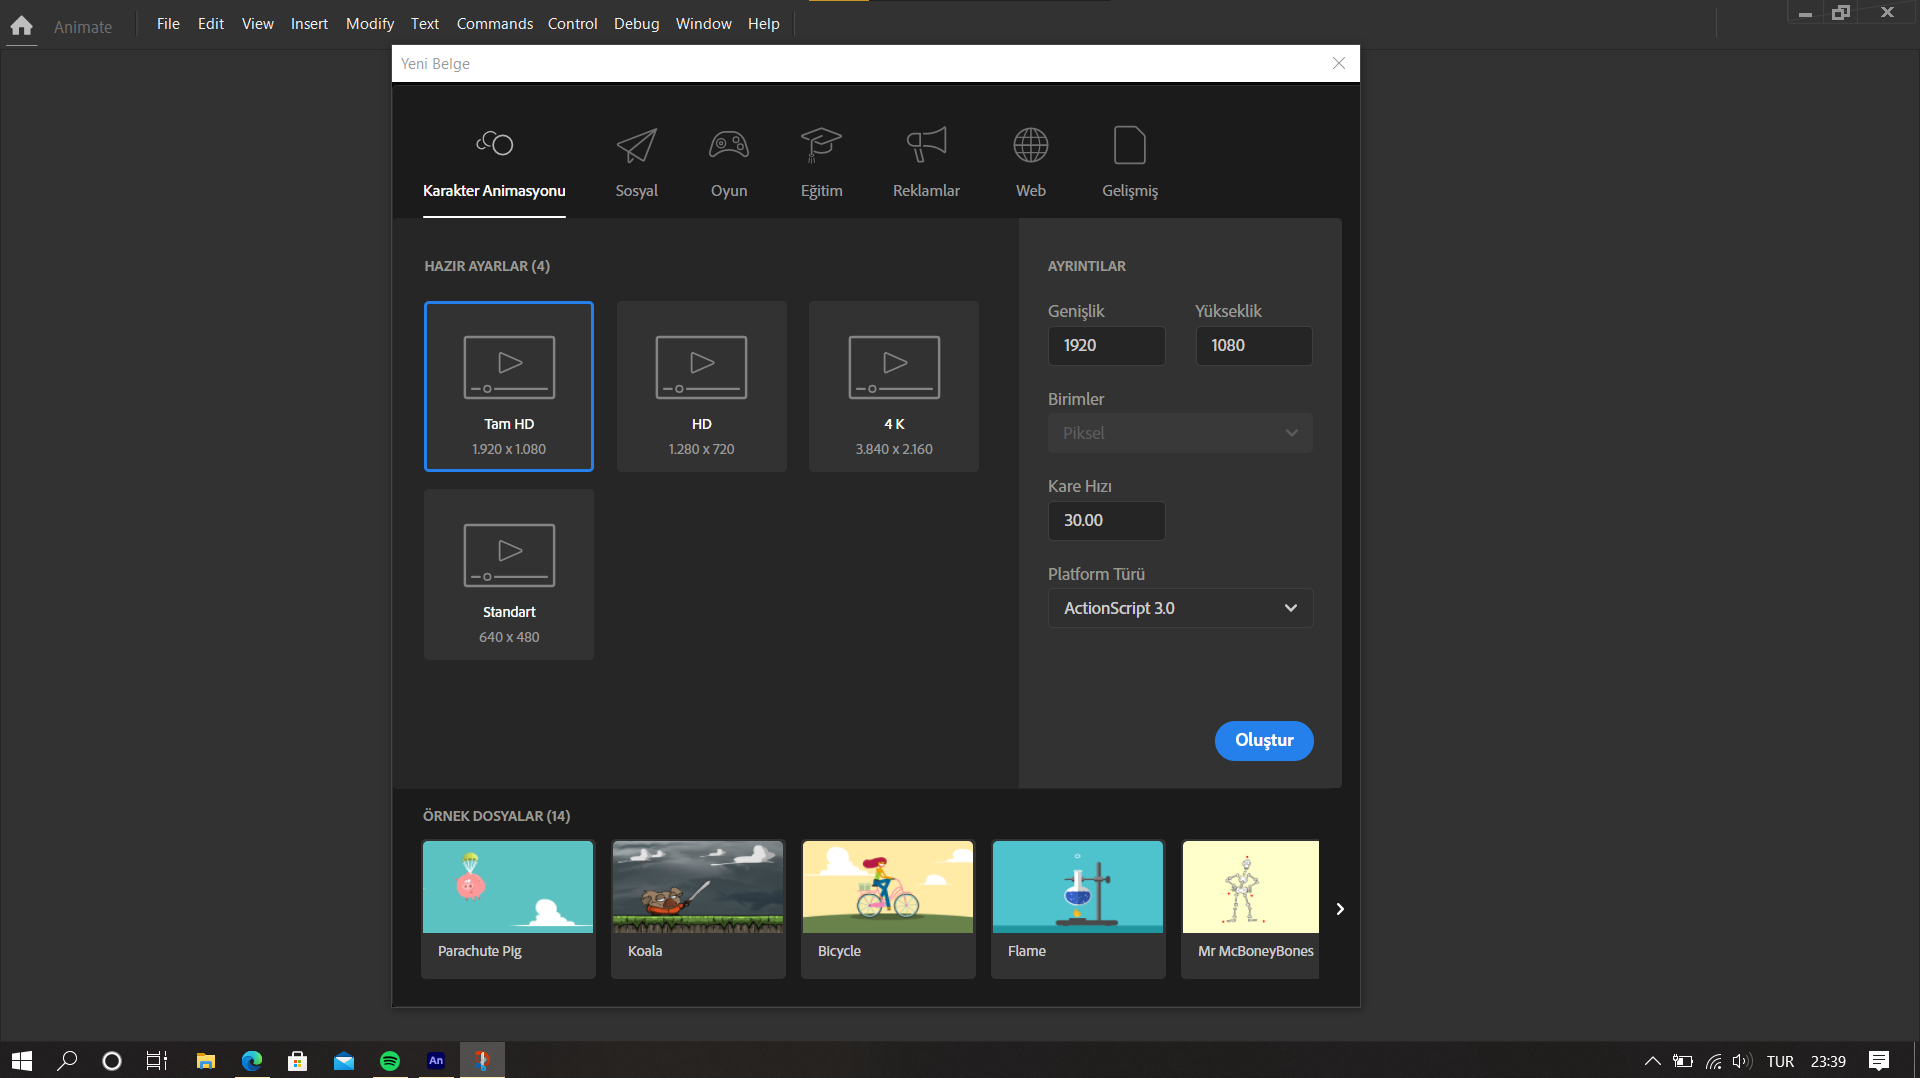Open the Edit menu
The height and width of the screenshot is (1078, 1920).
(211, 24)
